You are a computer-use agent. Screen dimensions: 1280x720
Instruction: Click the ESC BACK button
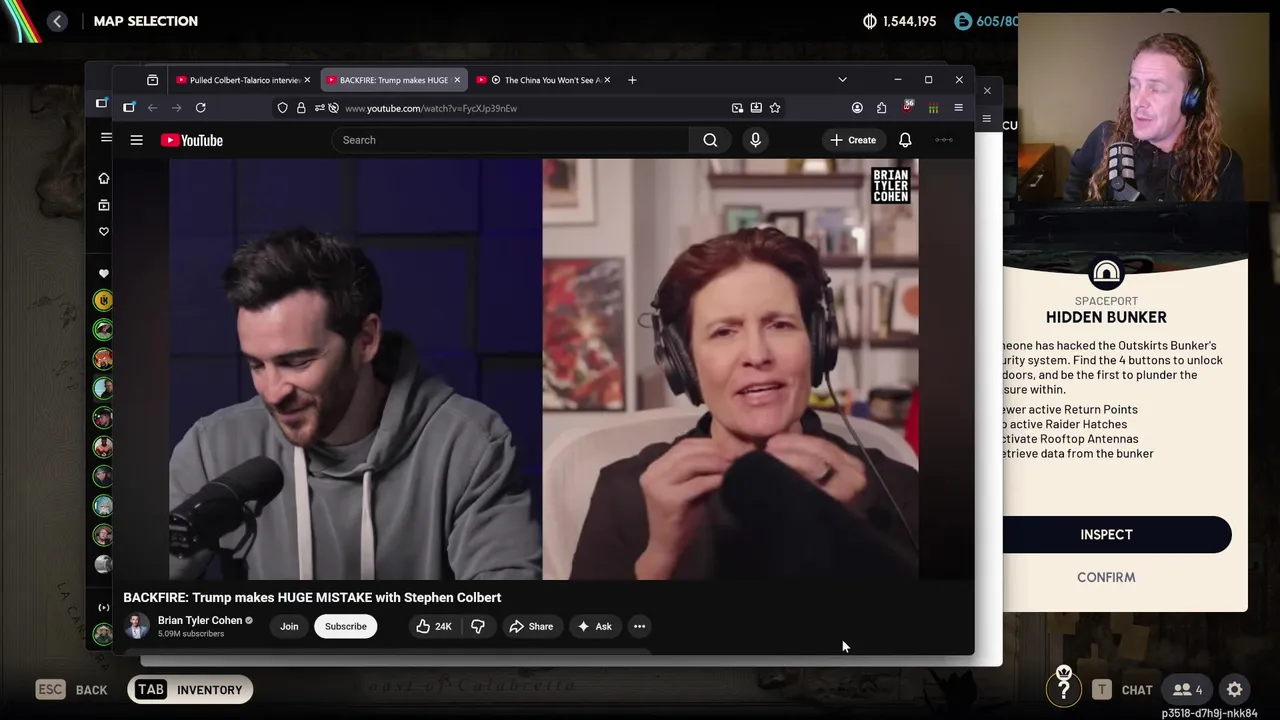point(71,689)
